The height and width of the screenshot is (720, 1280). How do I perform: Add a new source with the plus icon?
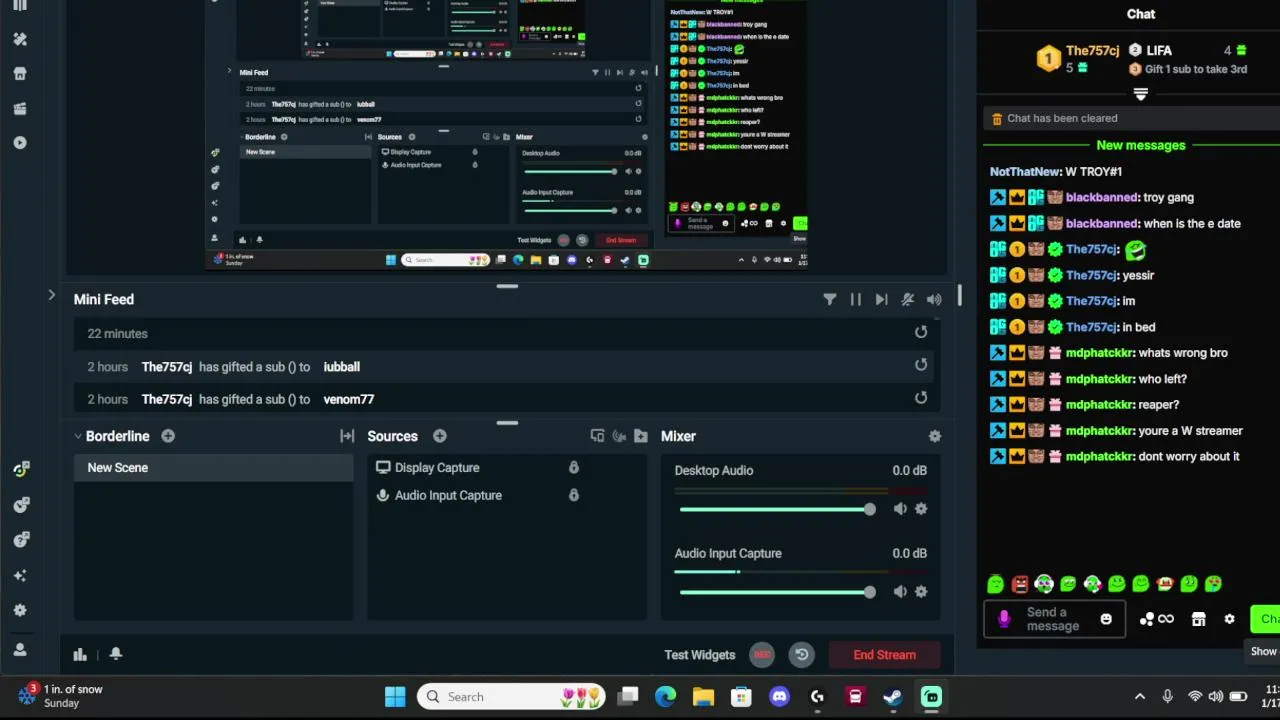[x=440, y=436]
